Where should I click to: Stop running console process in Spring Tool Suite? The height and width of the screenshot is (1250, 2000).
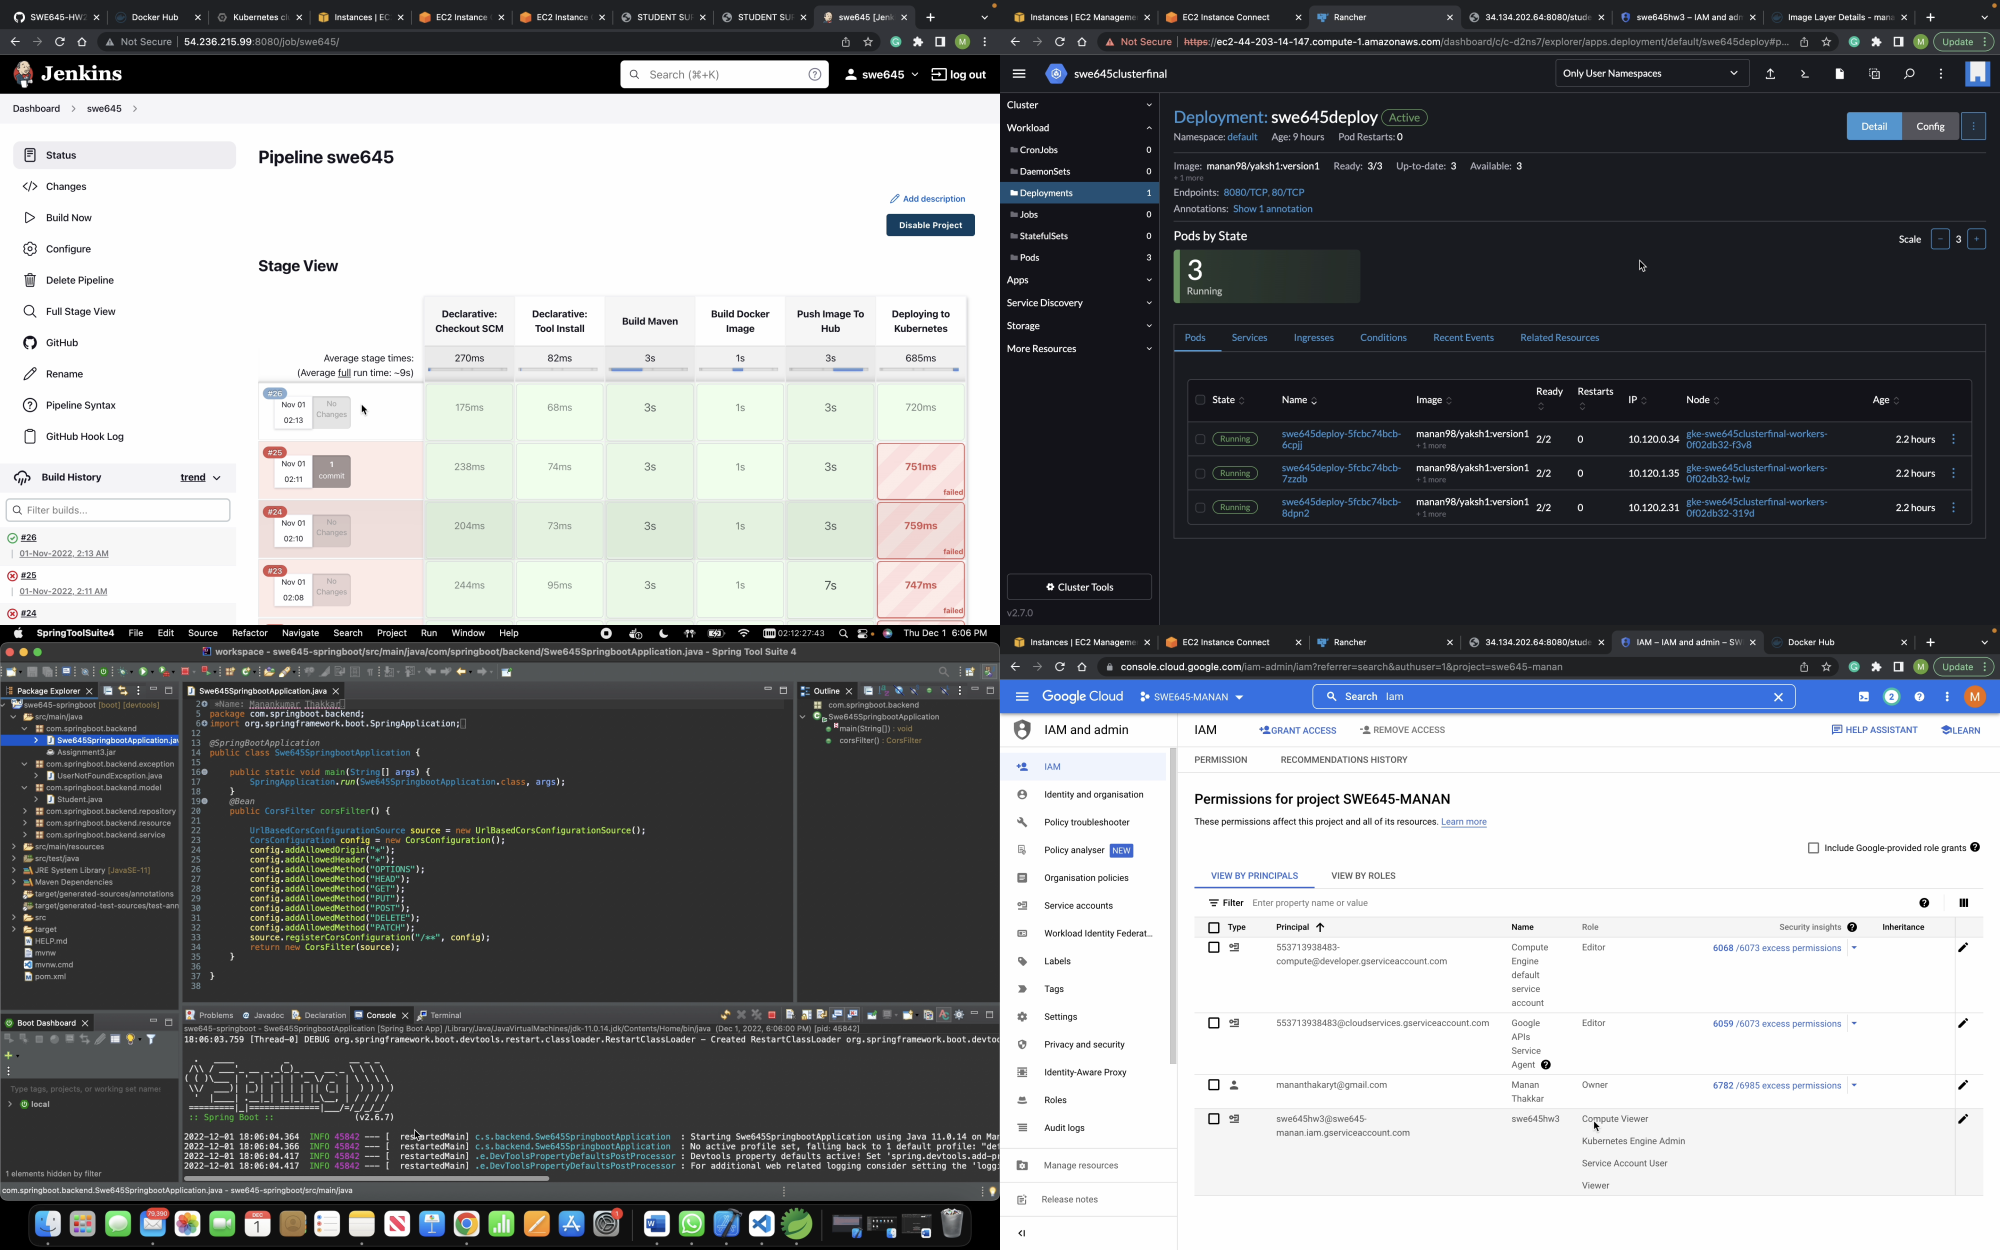tap(772, 1015)
